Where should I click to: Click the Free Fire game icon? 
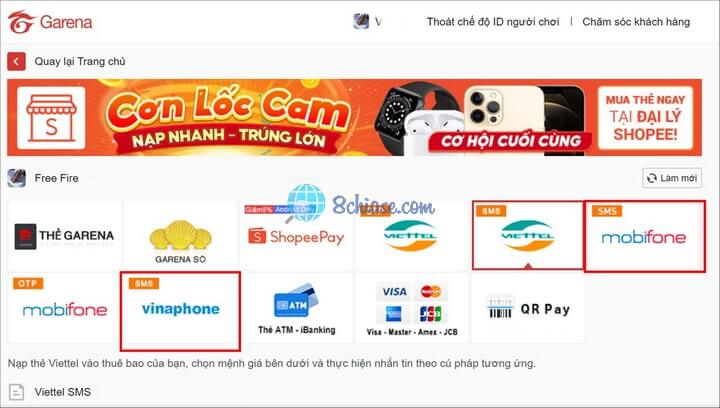17,178
